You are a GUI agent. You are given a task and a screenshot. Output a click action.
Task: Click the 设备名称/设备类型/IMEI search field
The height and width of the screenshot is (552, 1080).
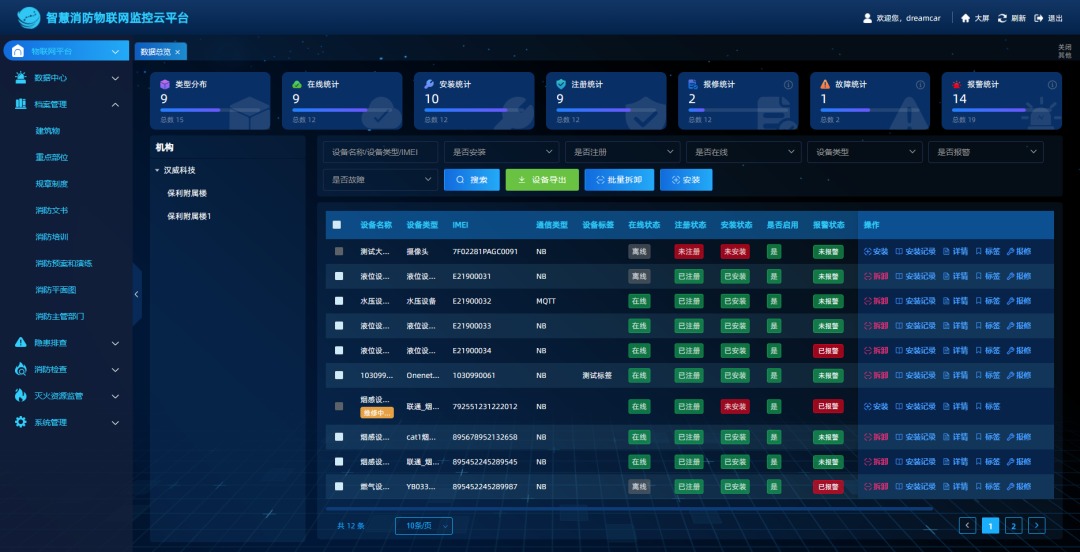pos(380,152)
